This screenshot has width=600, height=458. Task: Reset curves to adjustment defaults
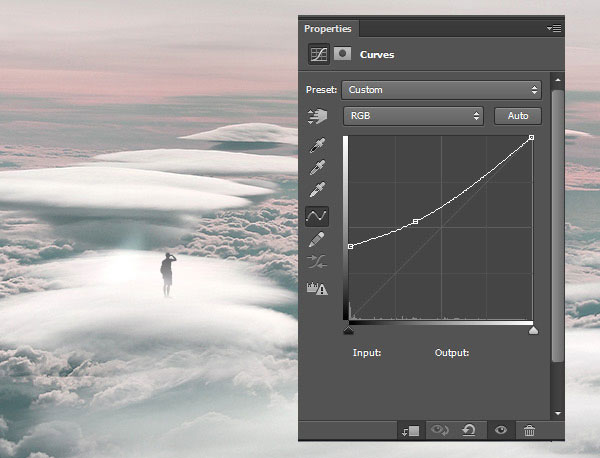[x=469, y=430]
